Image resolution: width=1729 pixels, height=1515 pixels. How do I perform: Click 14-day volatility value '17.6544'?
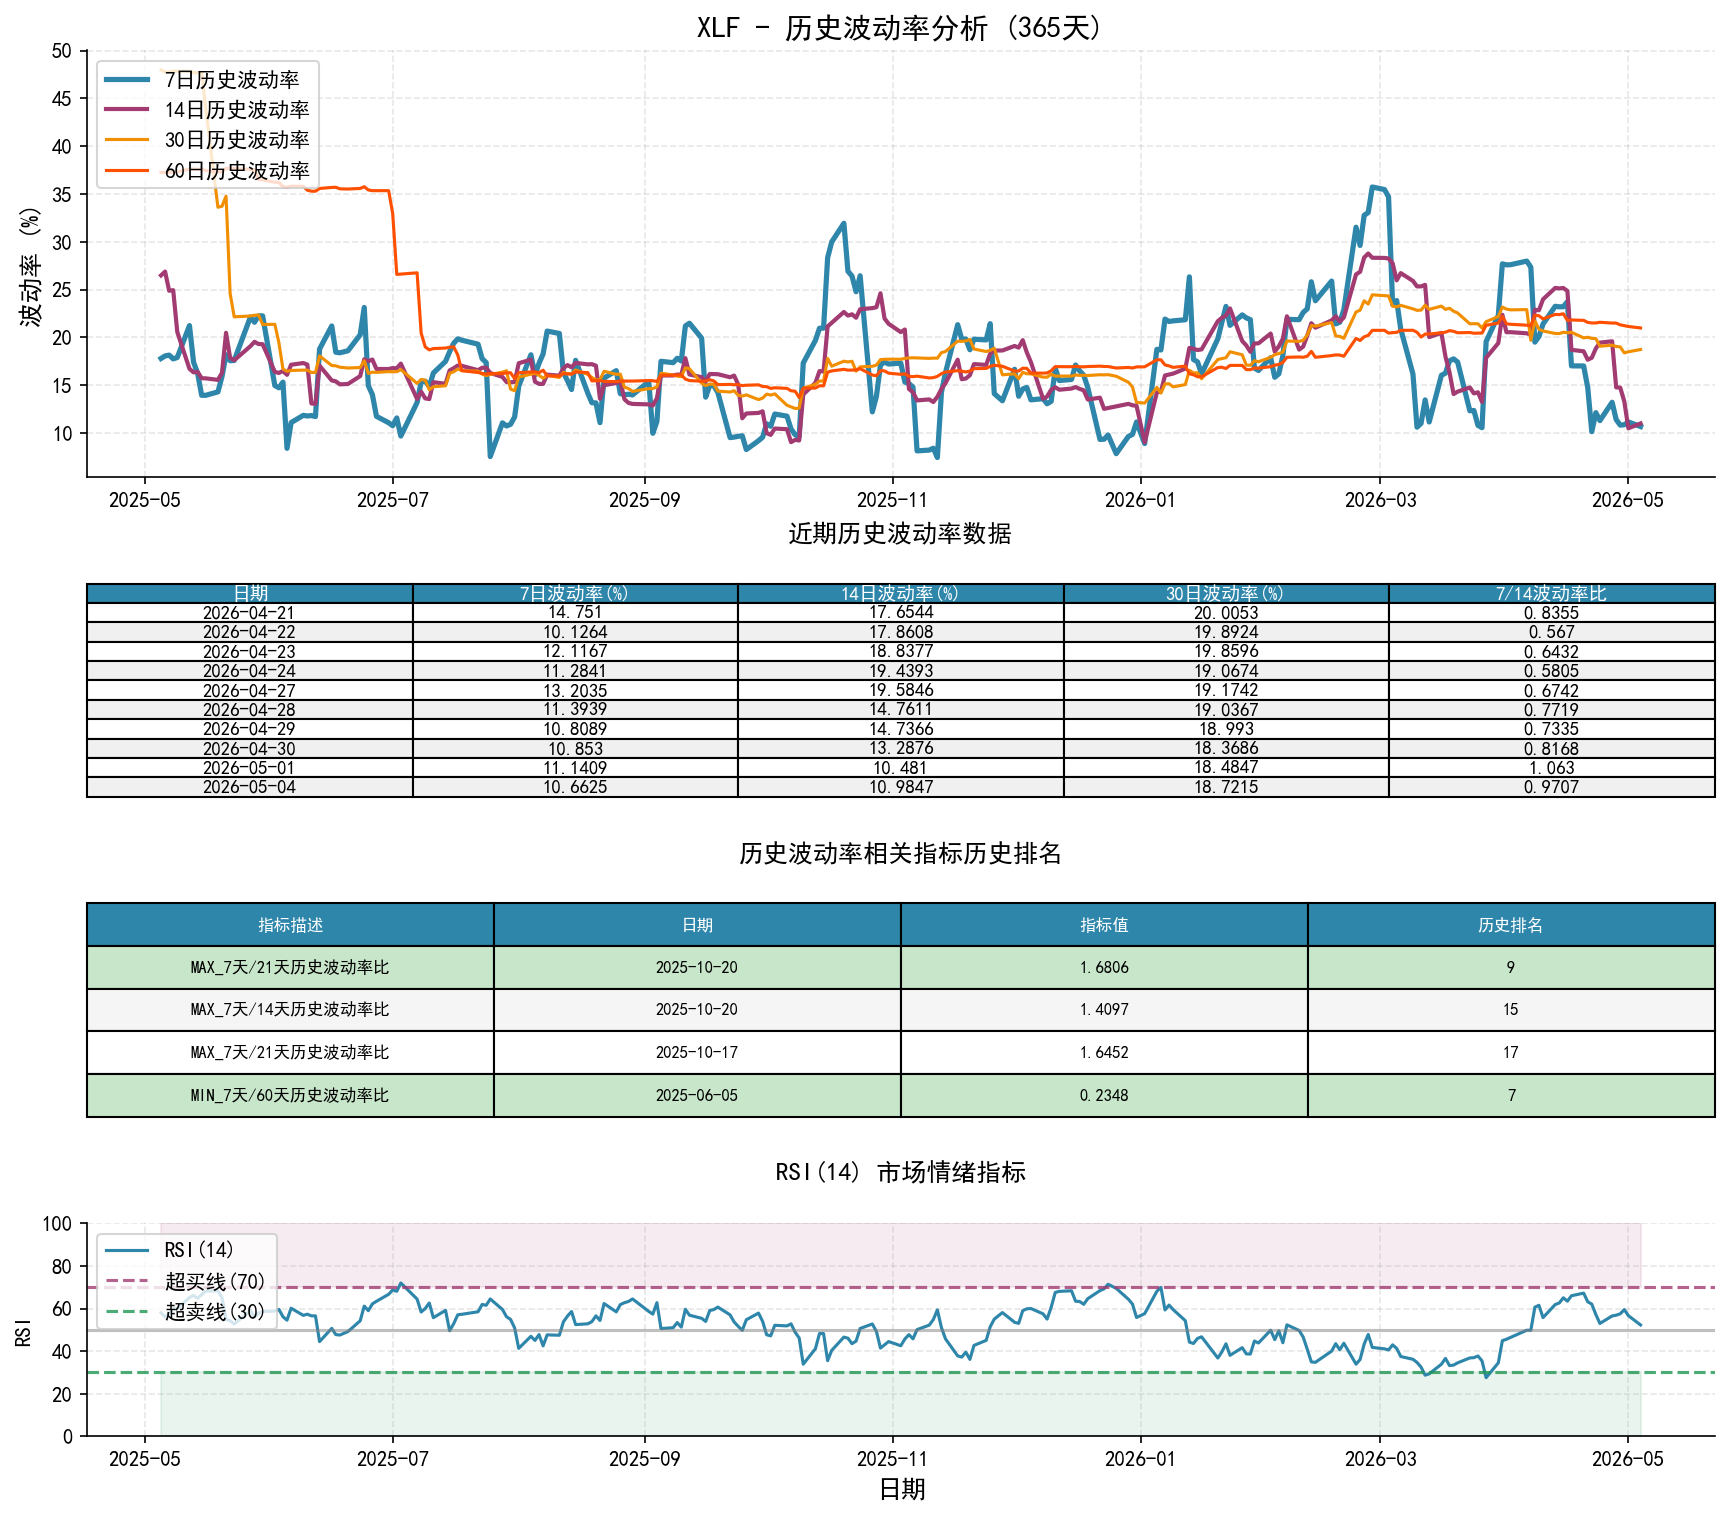(900, 613)
